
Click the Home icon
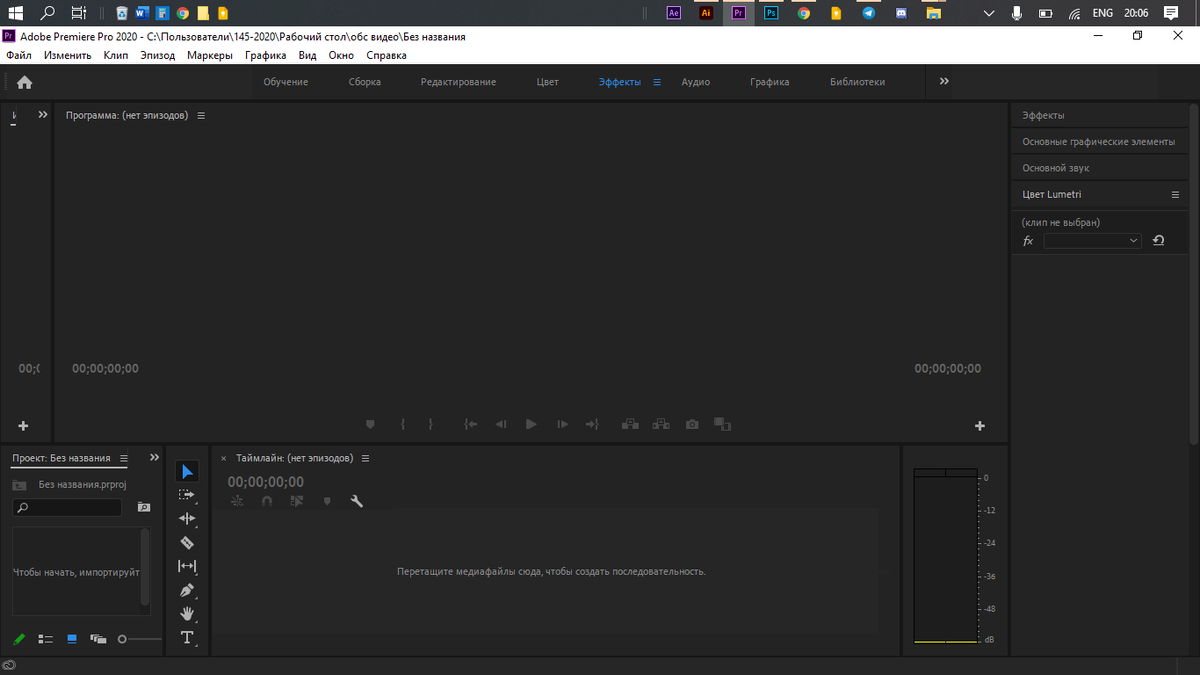(x=25, y=83)
